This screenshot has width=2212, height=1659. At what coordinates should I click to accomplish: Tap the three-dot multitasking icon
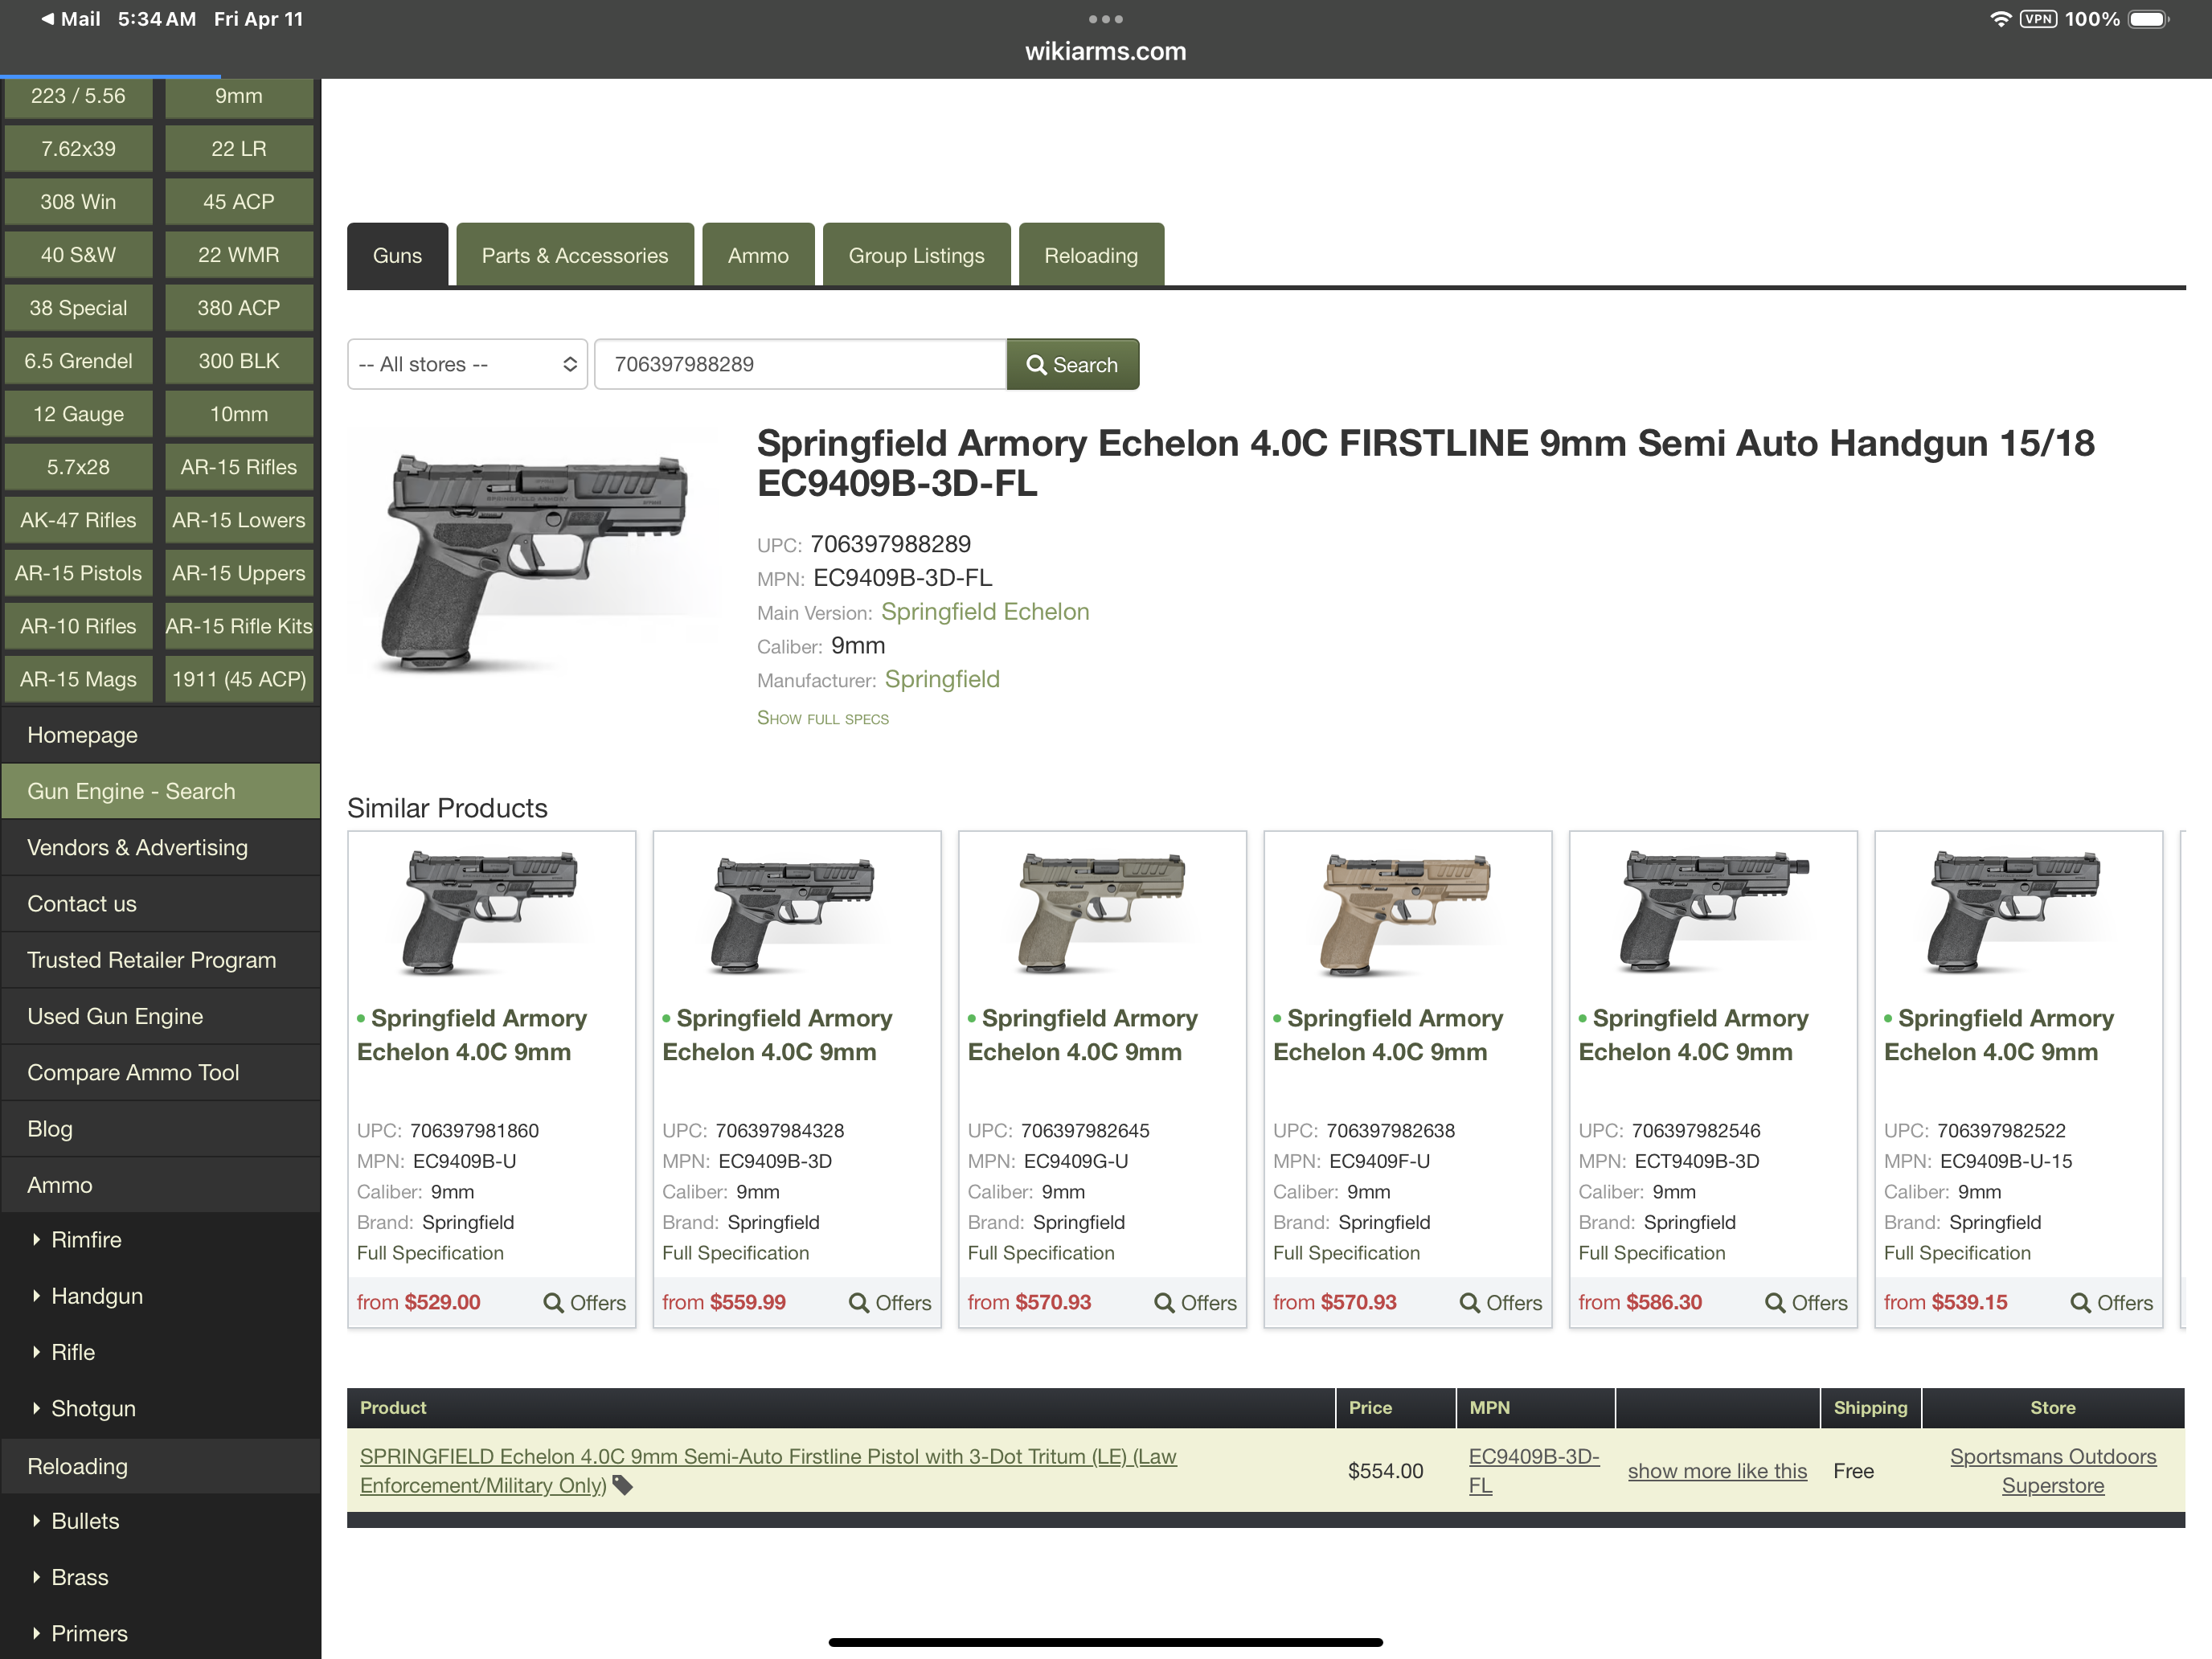(x=1105, y=19)
